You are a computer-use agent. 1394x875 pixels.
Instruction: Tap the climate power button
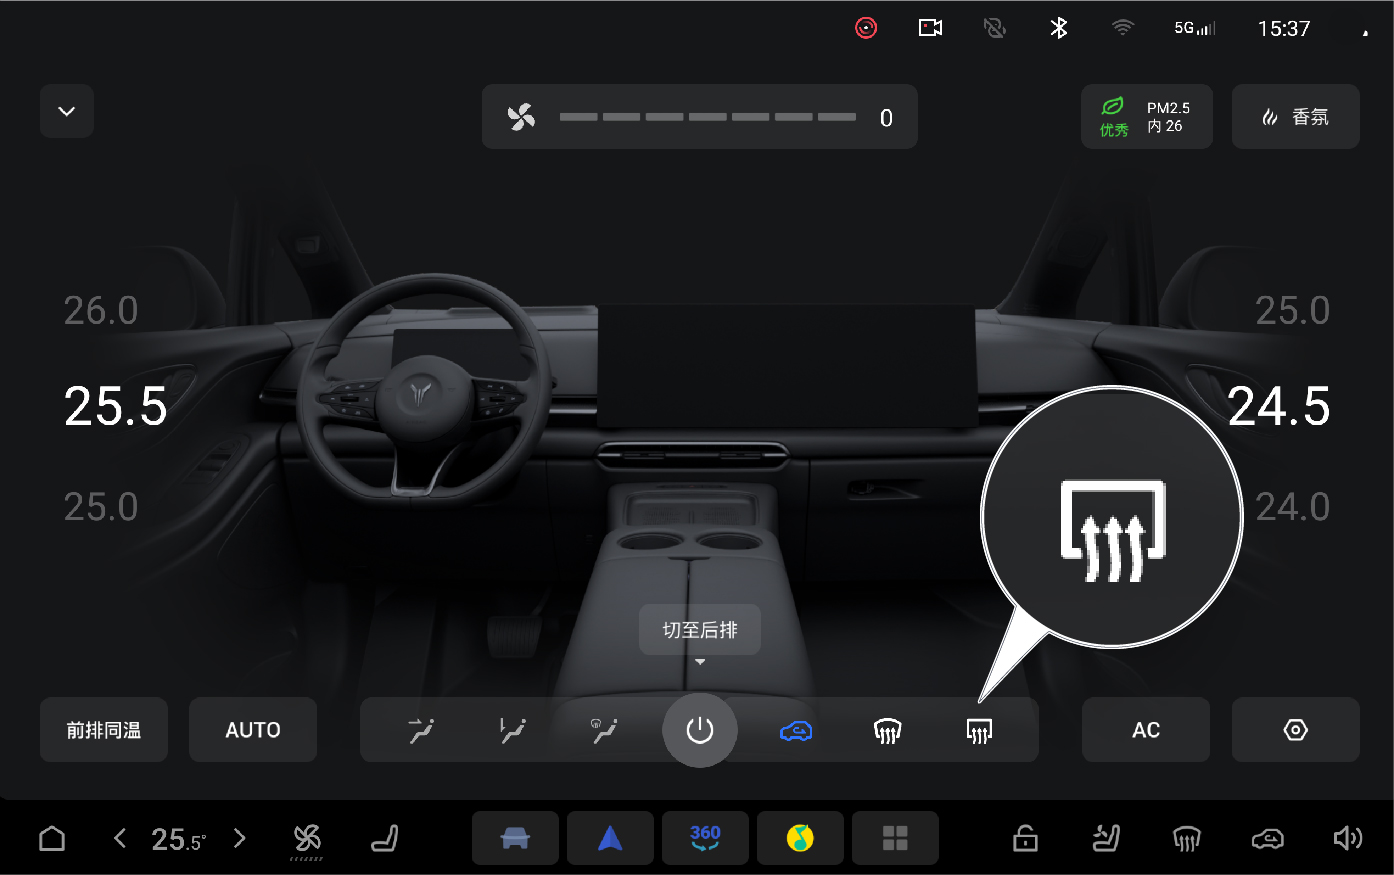click(x=700, y=730)
